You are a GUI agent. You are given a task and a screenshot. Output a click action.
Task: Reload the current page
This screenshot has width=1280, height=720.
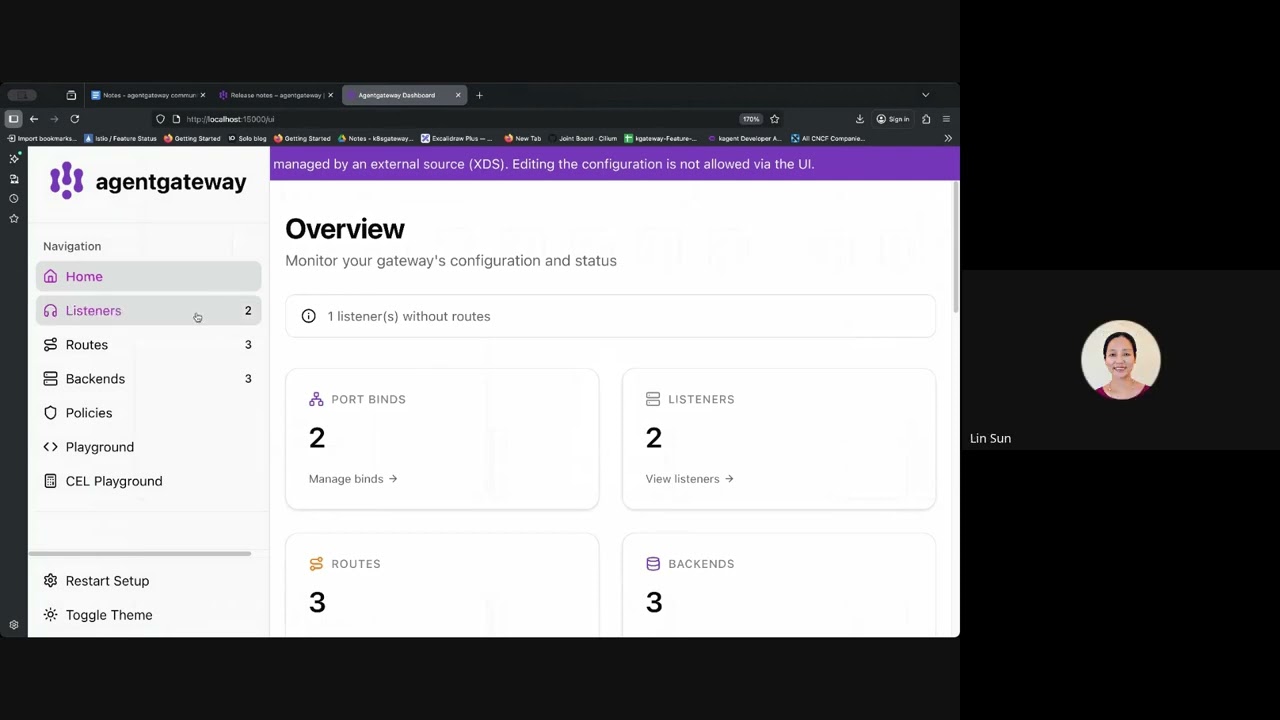(74, 119)
